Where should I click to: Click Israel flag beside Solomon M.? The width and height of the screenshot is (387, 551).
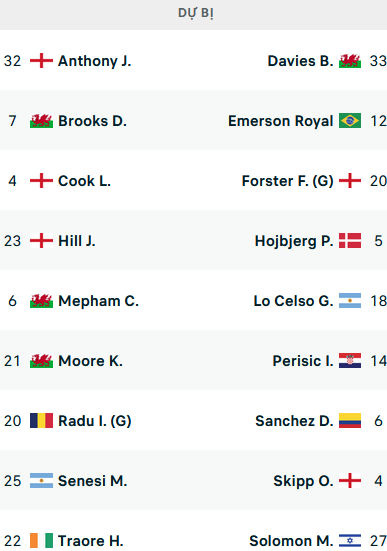click(x=350, y=540)
